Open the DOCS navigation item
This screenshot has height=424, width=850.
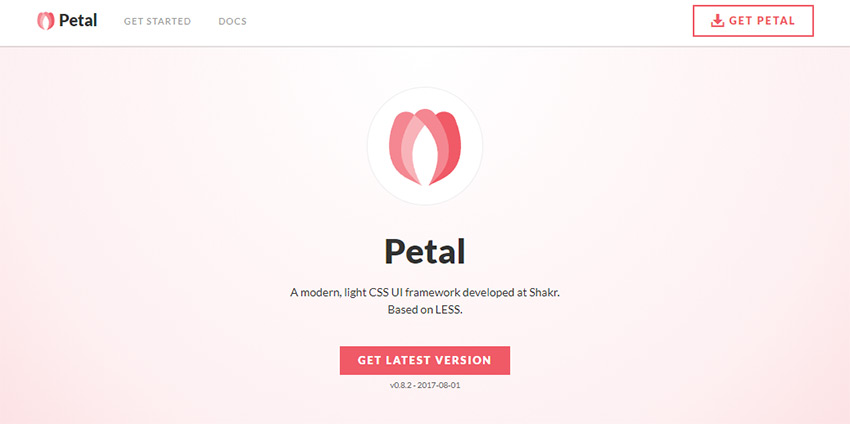[x=233, y=22]
